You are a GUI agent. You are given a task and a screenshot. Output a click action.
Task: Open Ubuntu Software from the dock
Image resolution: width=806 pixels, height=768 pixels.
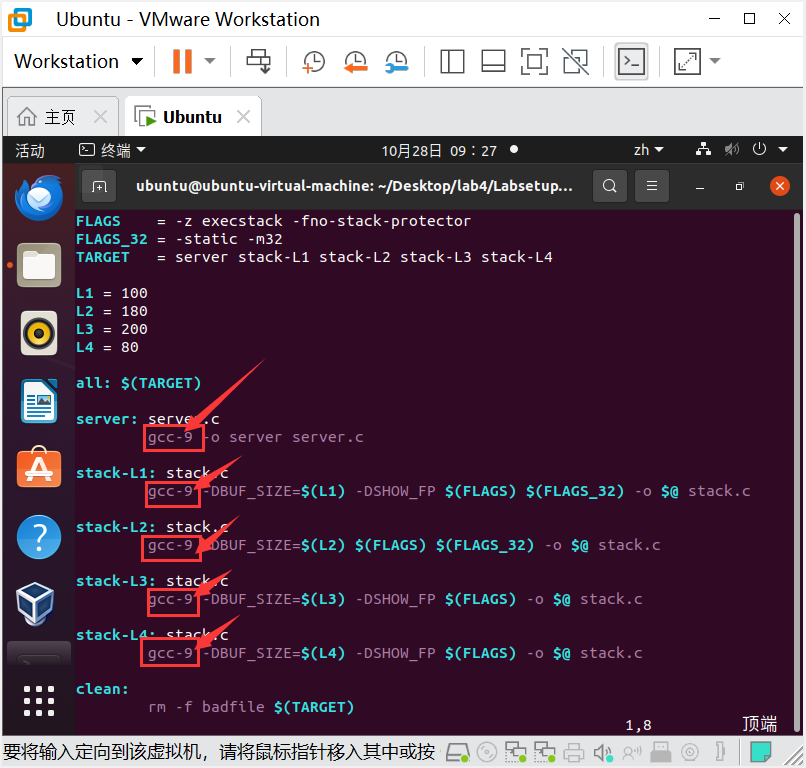pos(38,467)
